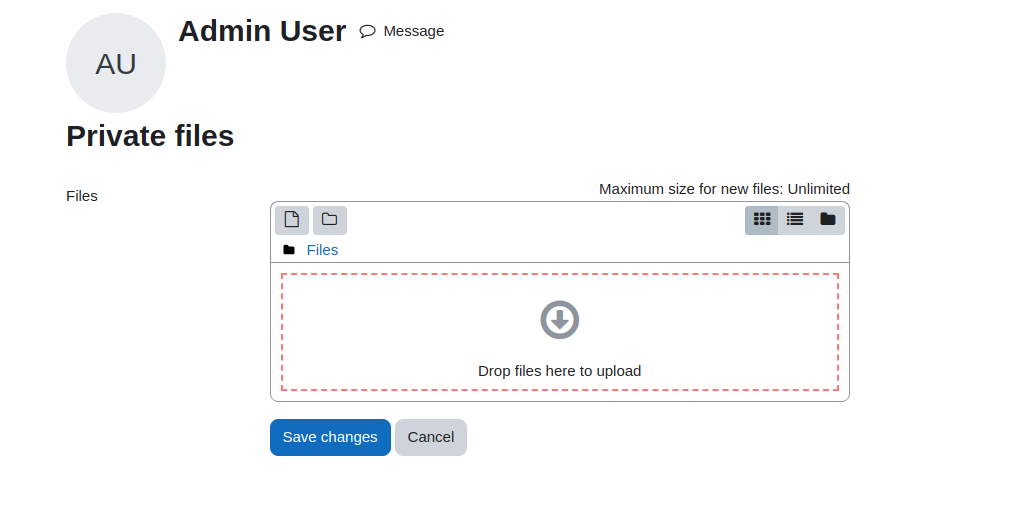Click the AU user avatar
The height and width of the screenshot is (505, 1030).
click(x=116, y=63)
